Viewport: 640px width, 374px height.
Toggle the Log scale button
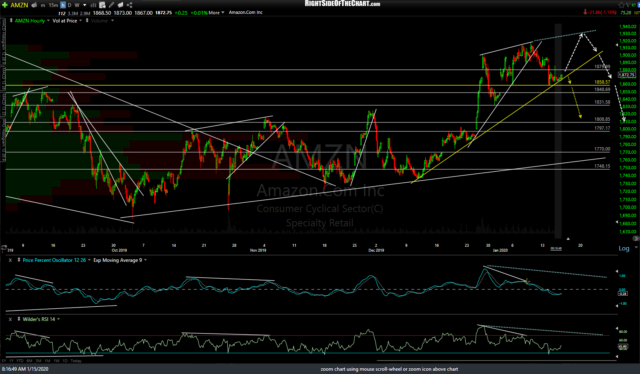click(624, 248)
